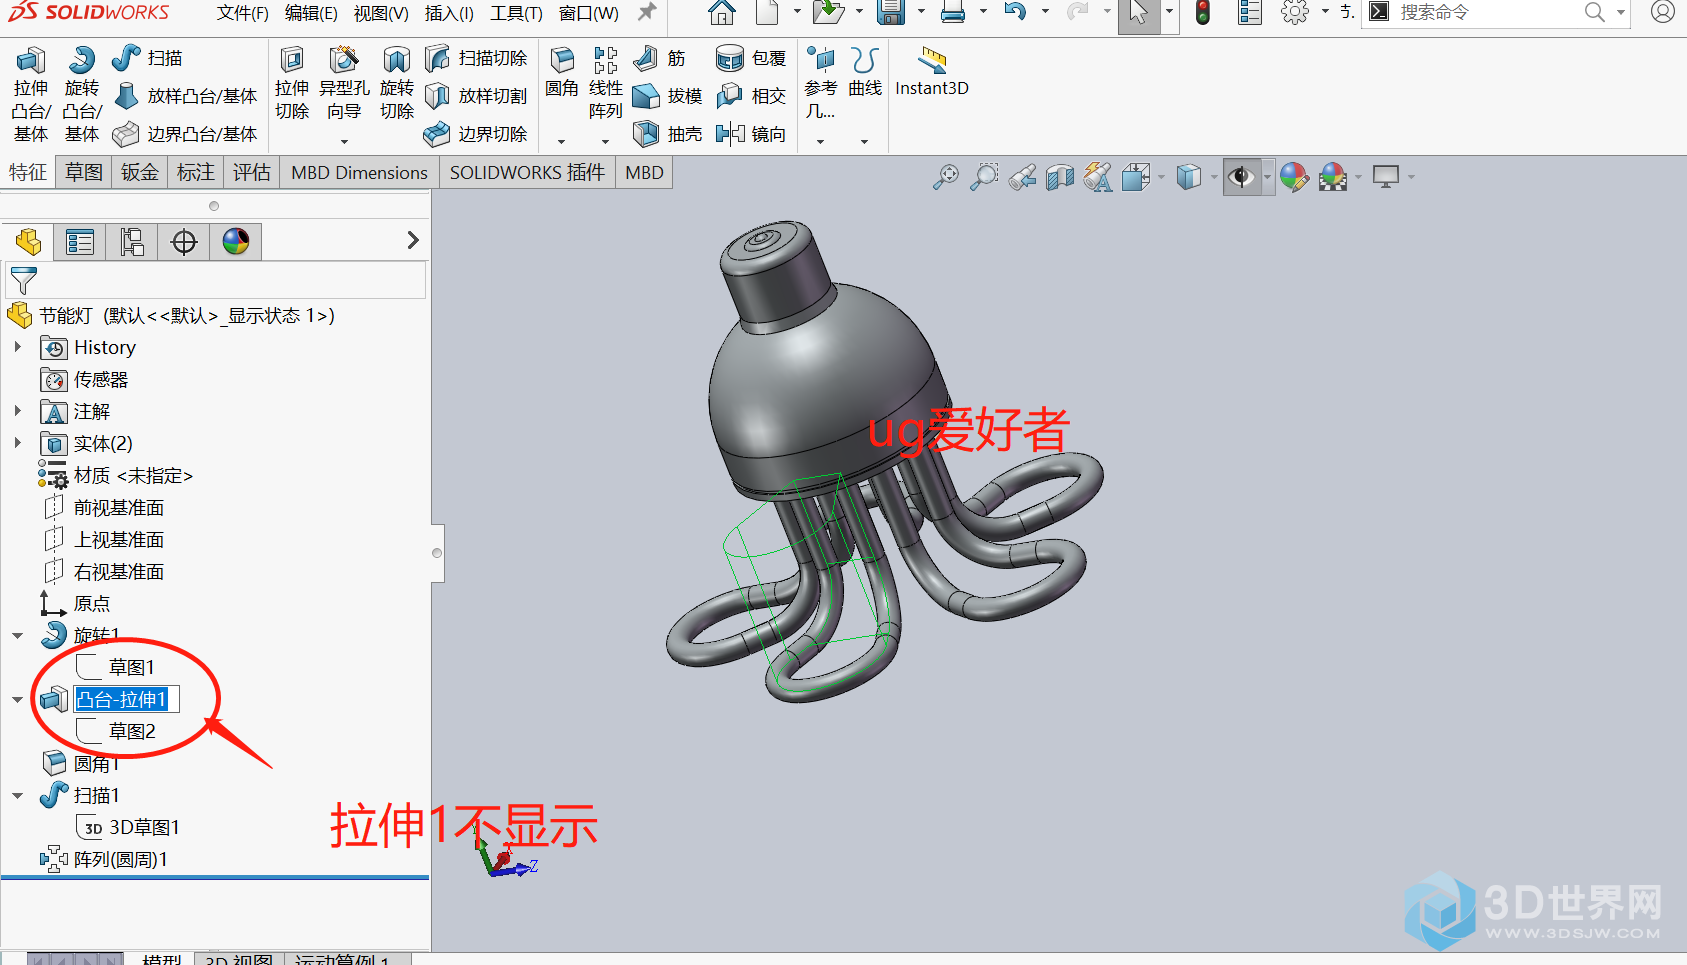
Task: Open the DimXpertManager crosshair tab
Action: click(x=184, y=242)
